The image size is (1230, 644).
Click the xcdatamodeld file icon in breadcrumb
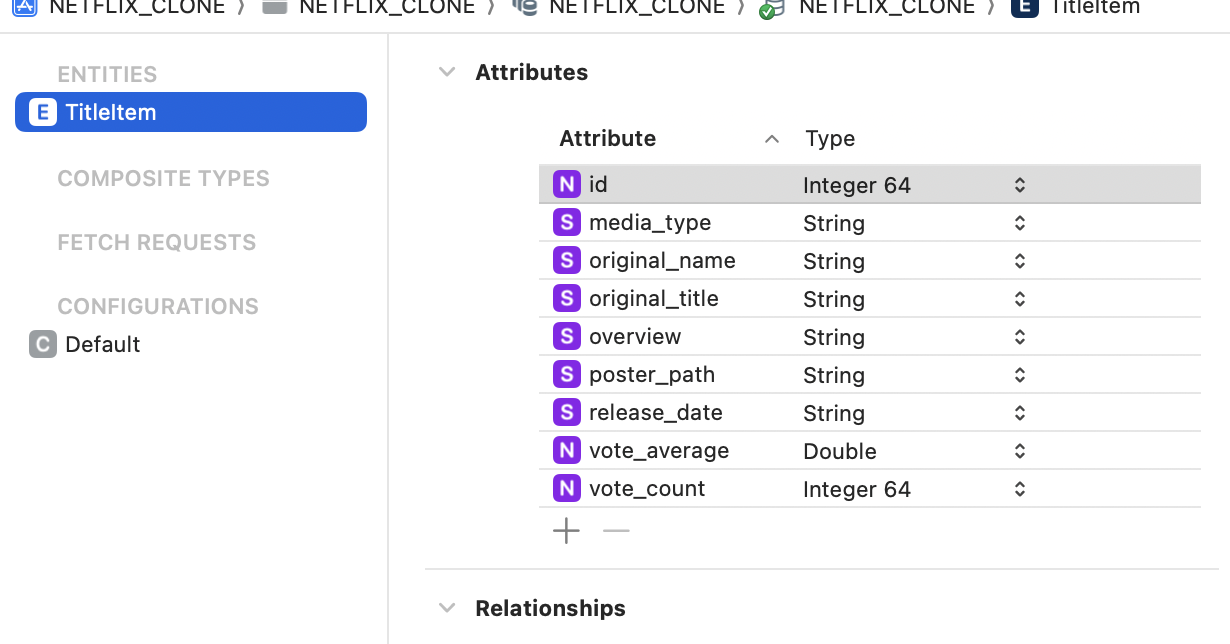point(523,7)
